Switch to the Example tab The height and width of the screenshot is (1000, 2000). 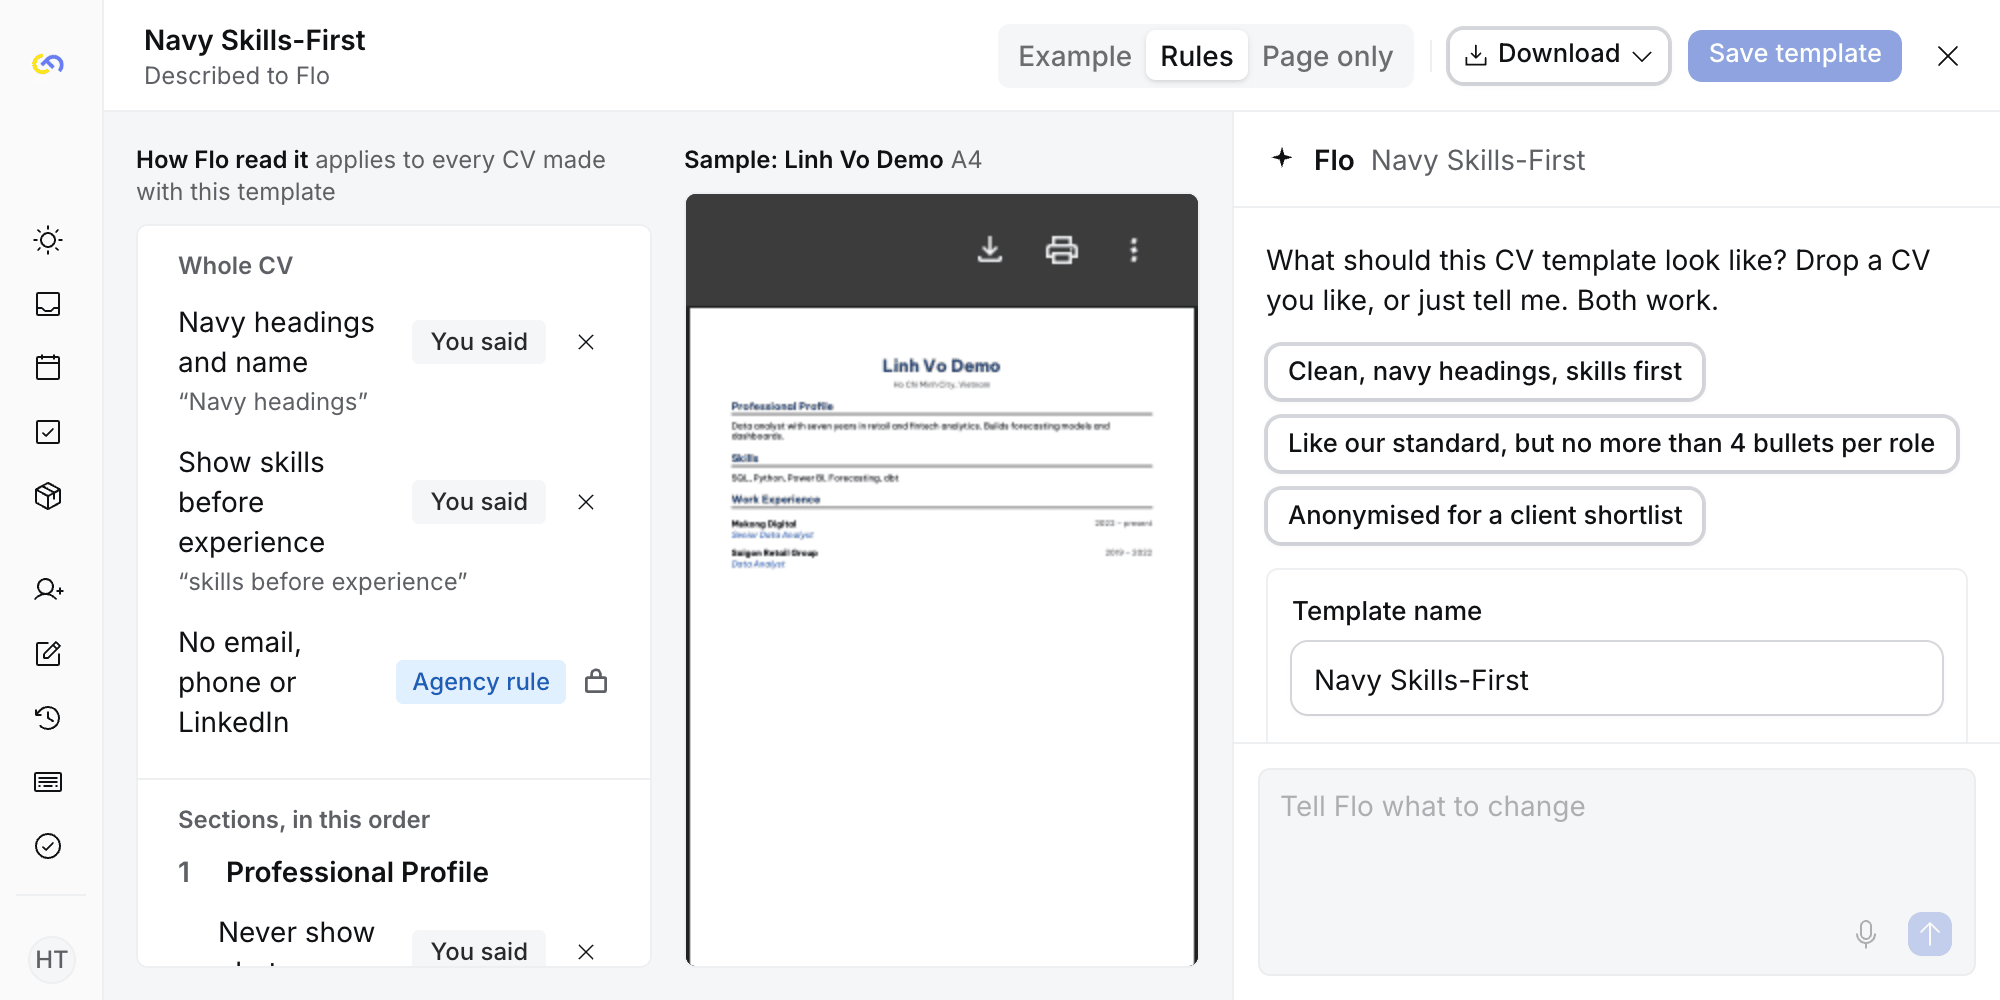pyautogui.click(x=1075, y=56)
